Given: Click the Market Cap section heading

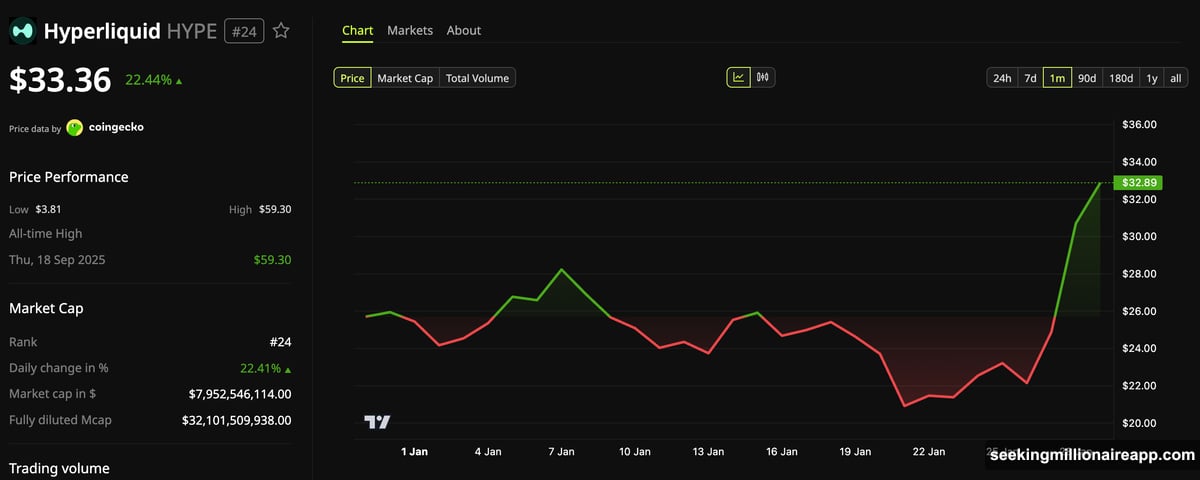Looking at the screenshot, I should tap(46, 308).
